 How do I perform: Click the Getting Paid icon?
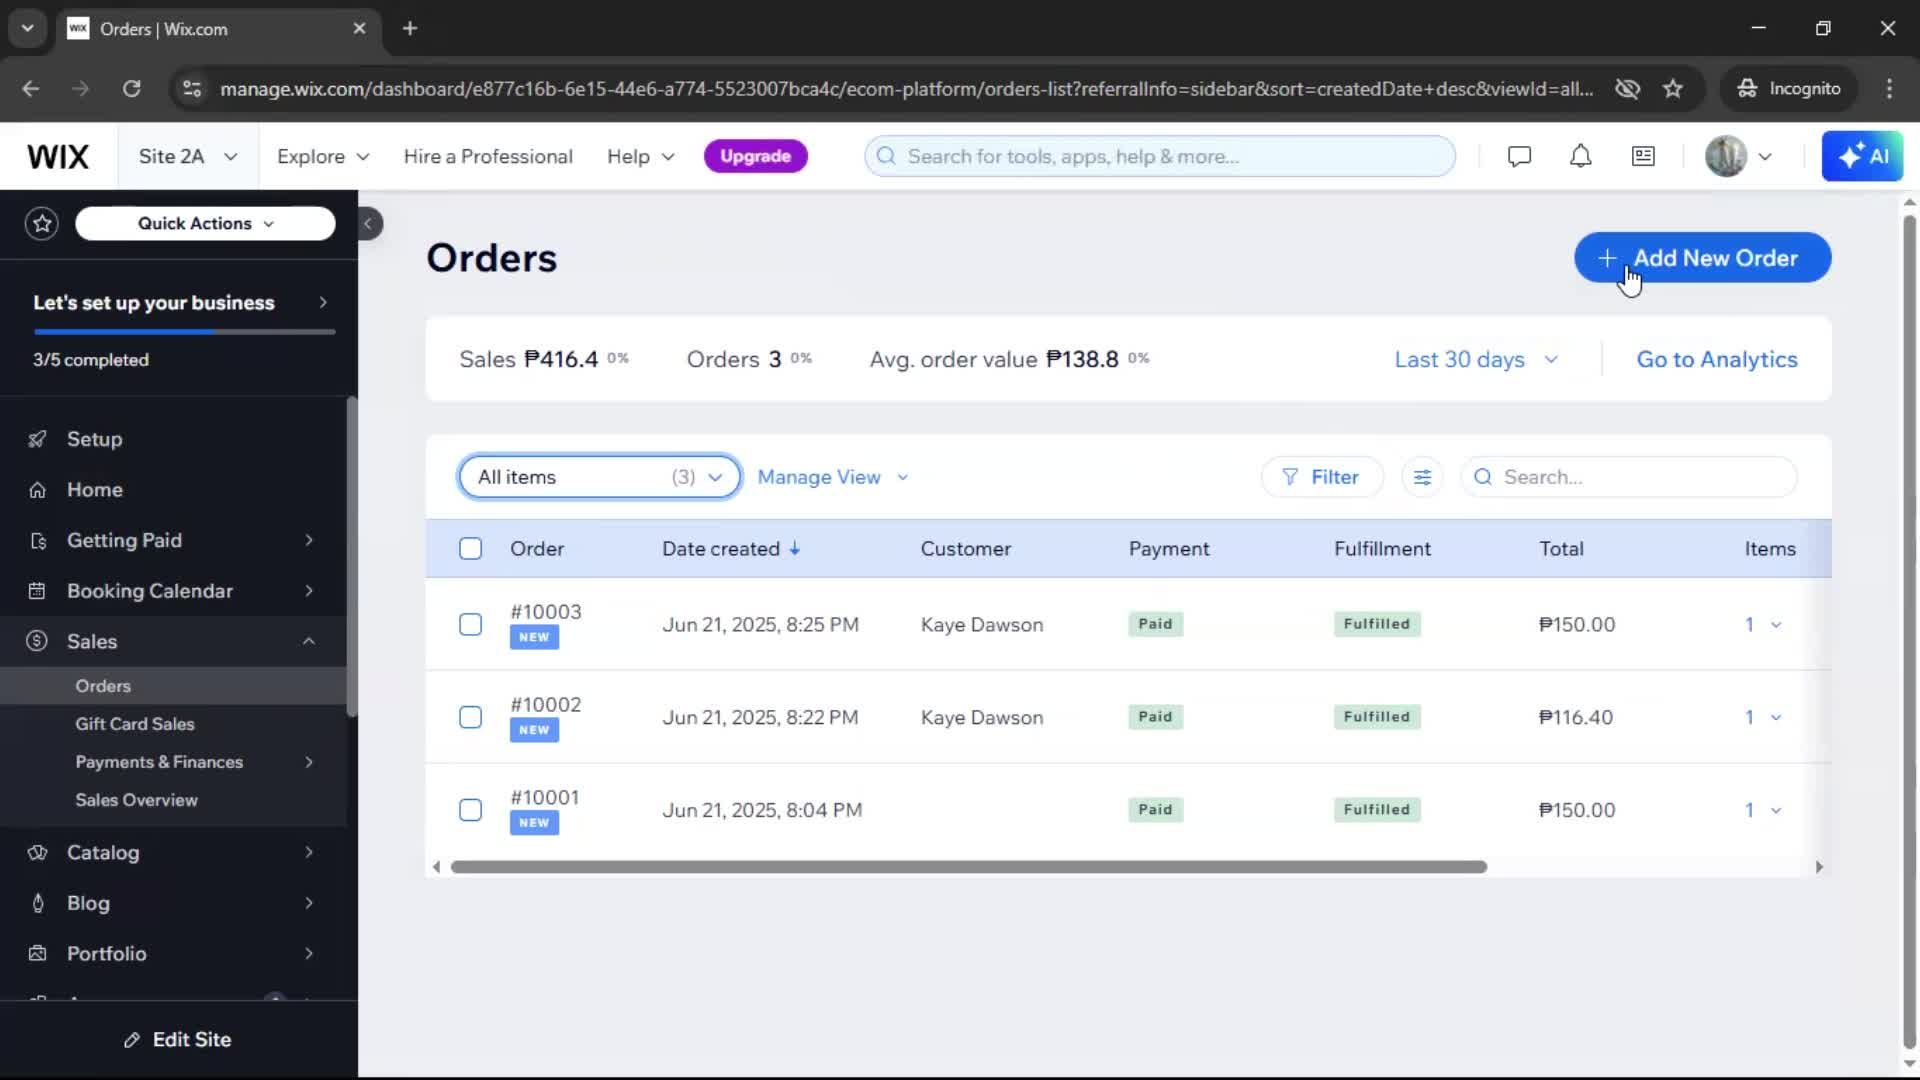(37, 541)
